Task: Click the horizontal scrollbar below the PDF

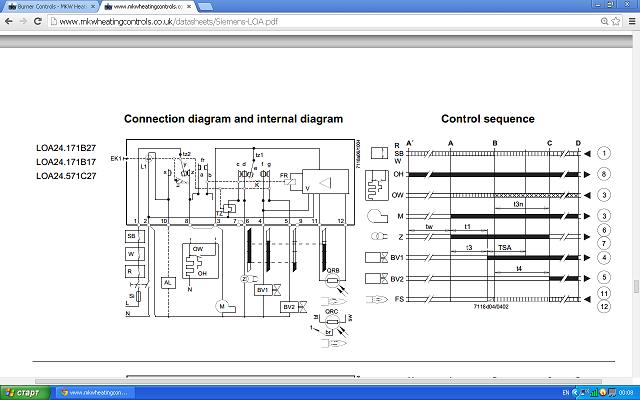Action: coord(300,377)
